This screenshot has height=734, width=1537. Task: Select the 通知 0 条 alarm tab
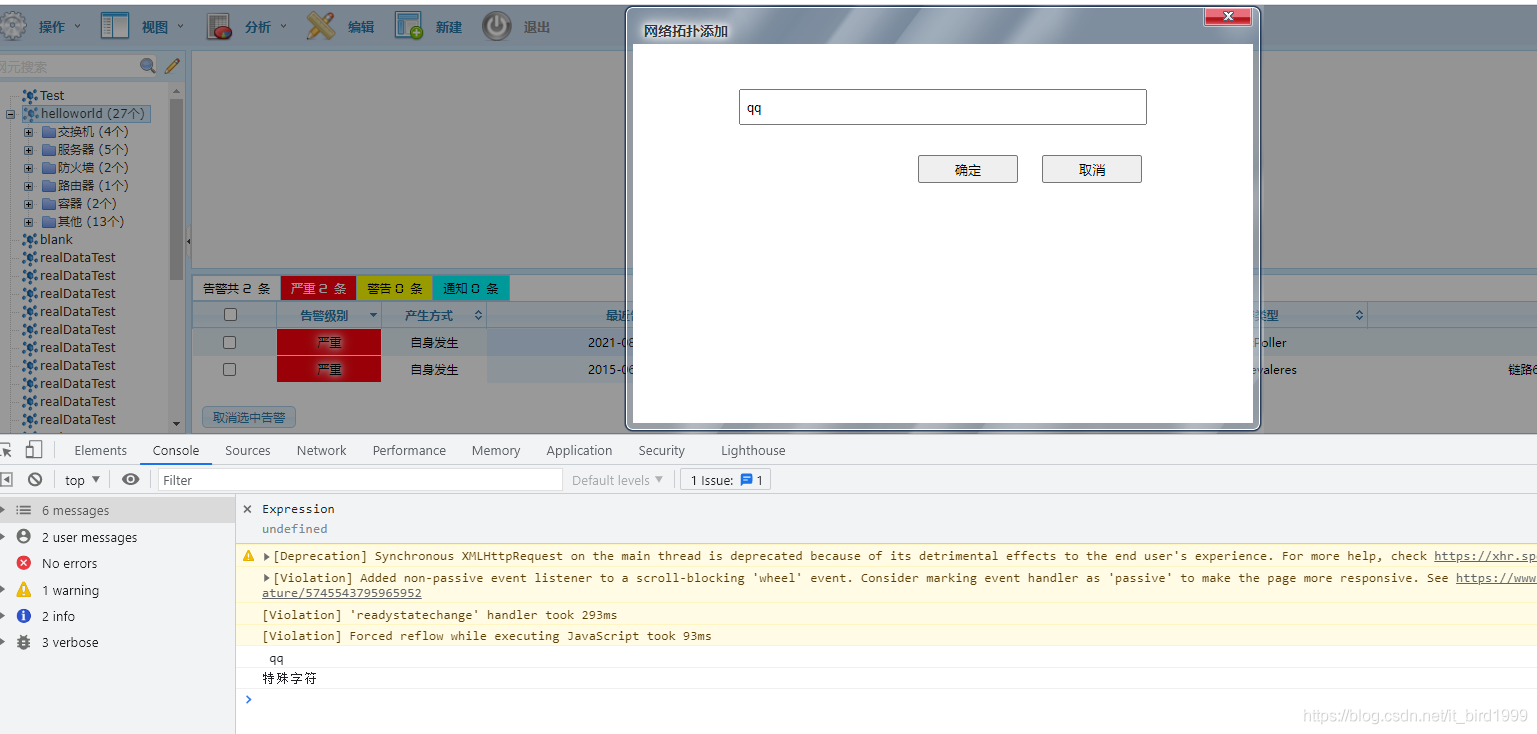[x=470, y=286]
